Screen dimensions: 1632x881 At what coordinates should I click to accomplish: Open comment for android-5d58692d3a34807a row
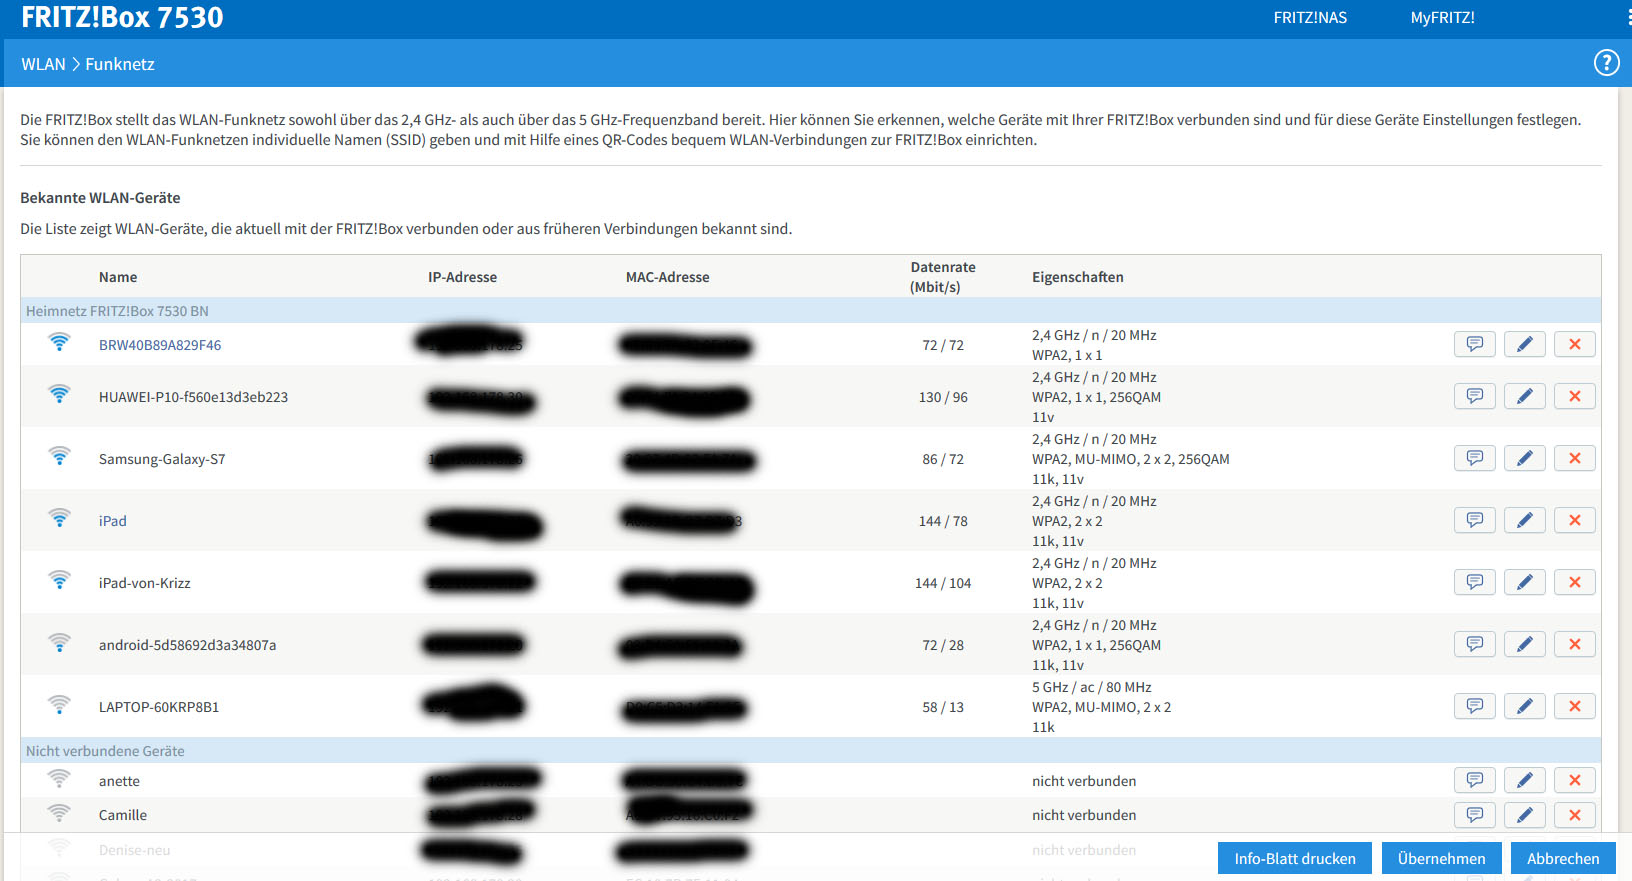[1475, 644]
